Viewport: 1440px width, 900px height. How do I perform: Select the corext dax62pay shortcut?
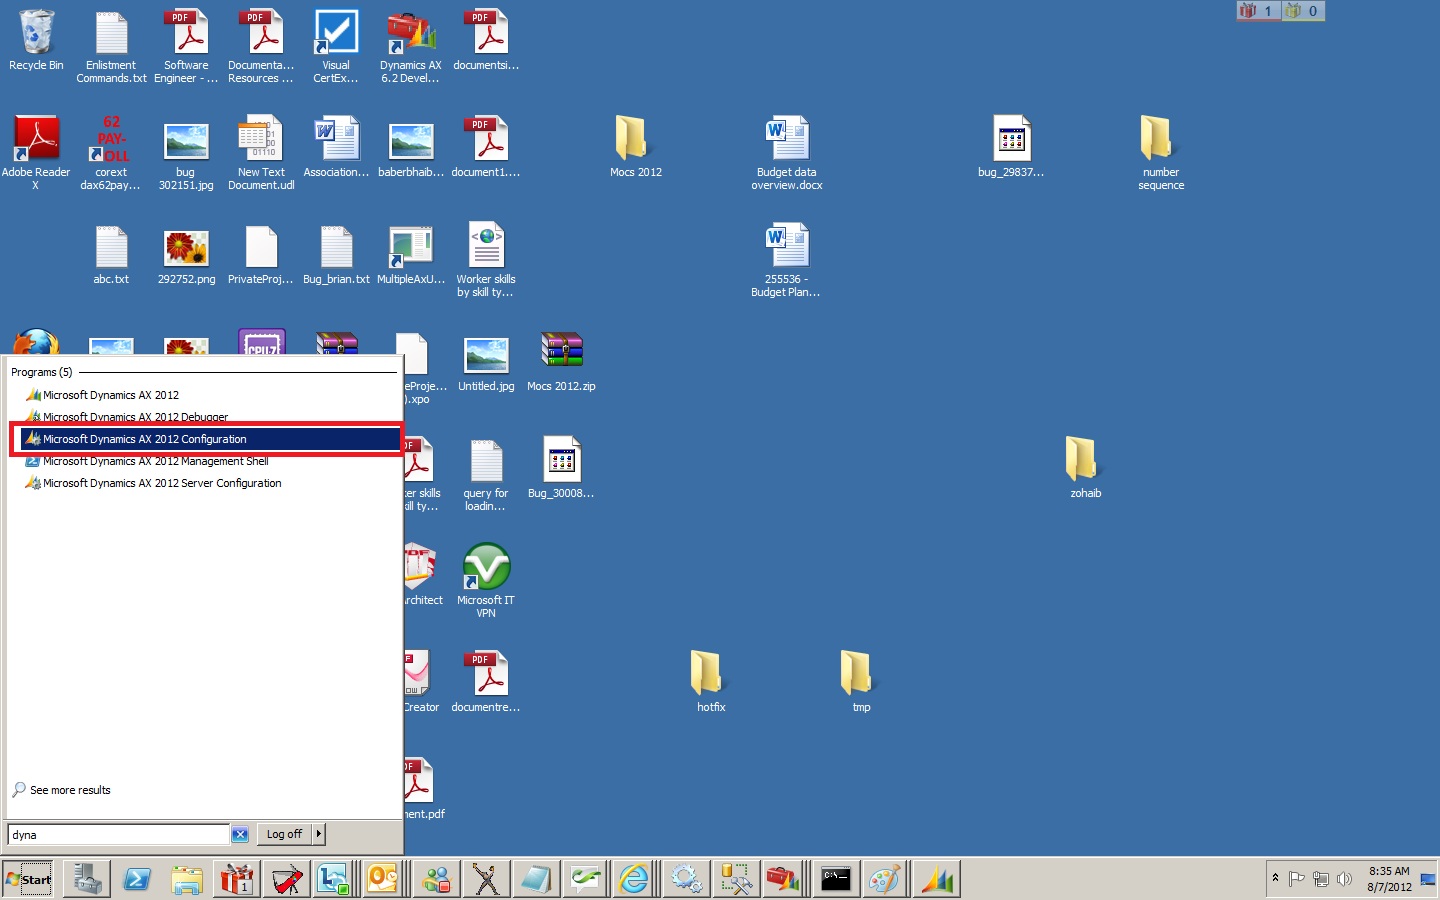click(x=111, y=153)
